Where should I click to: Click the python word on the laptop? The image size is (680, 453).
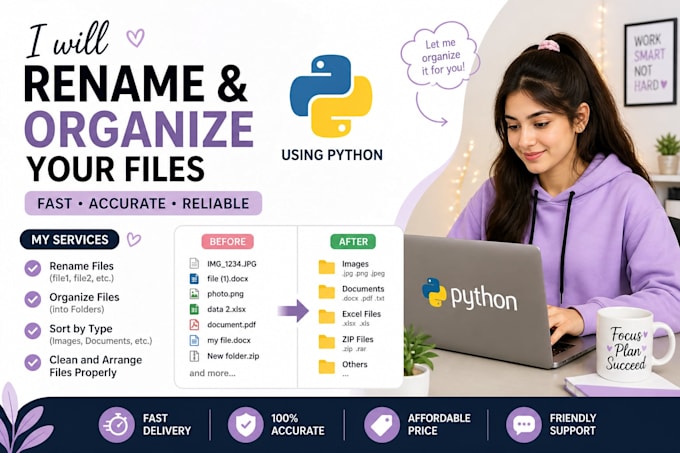click(484, 298)
